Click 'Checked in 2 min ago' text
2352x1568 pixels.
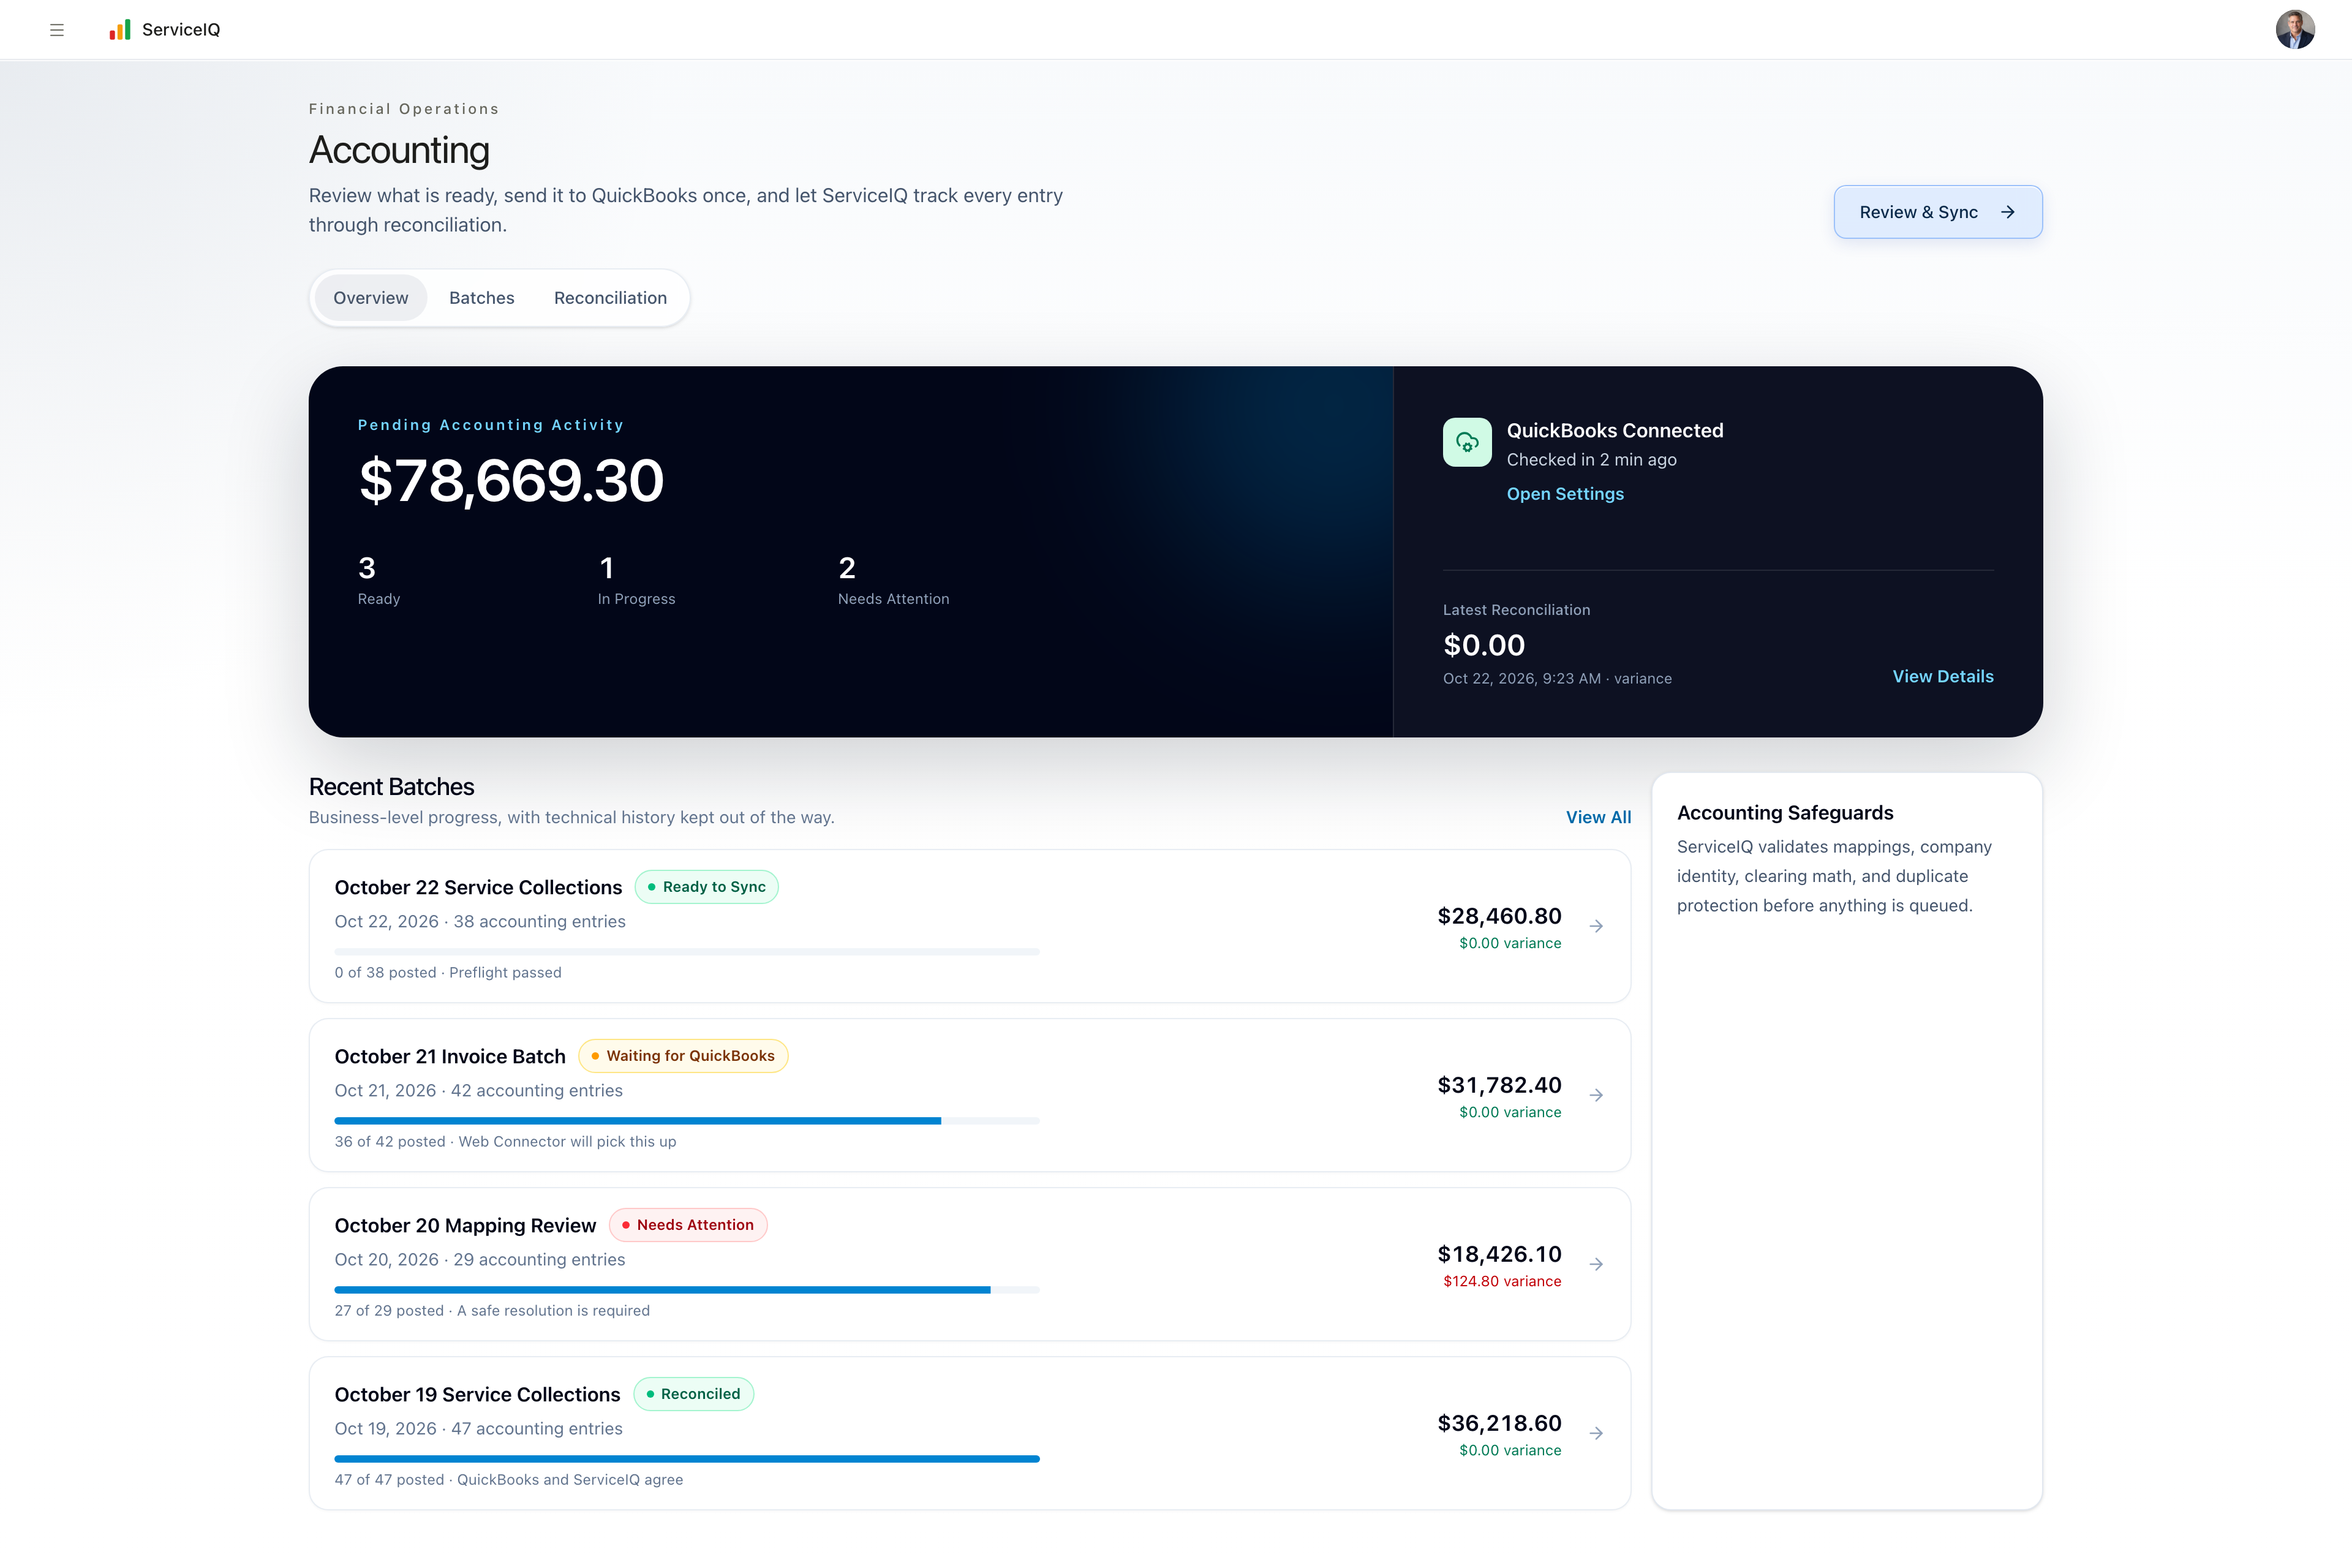tap(1591, 460)
